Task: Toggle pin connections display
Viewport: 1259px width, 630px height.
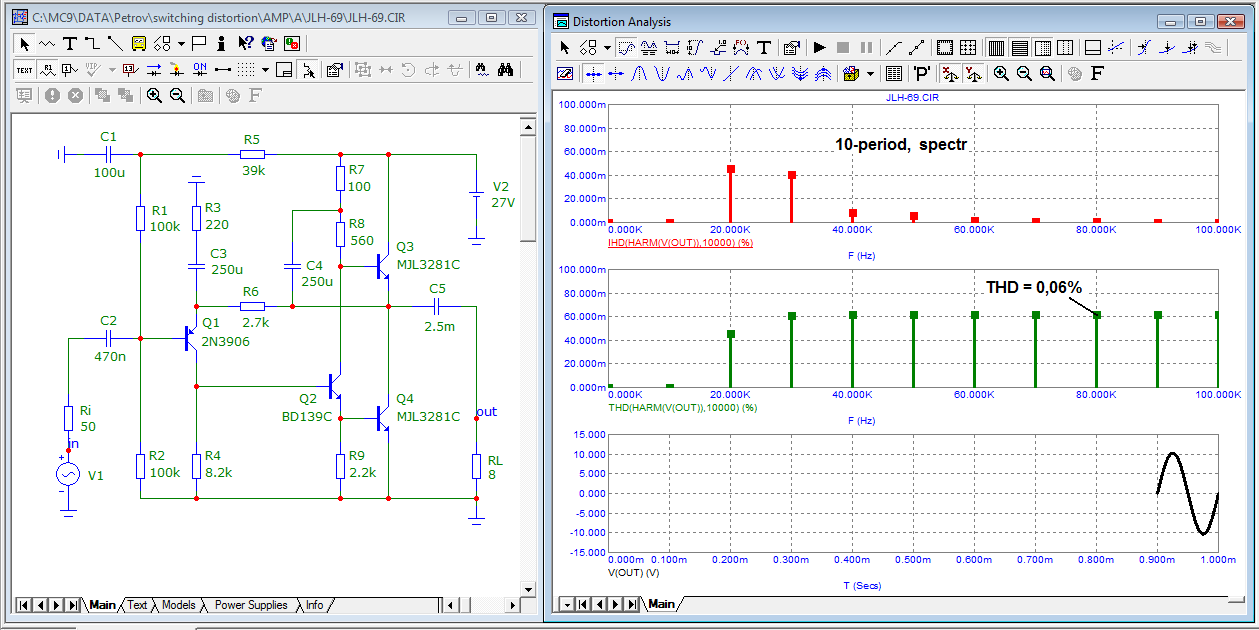Action: [x=223, y=70]
